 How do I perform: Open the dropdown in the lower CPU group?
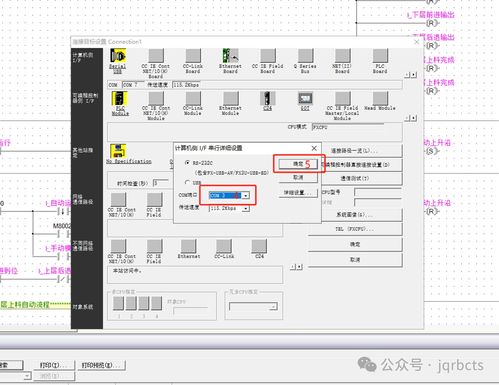tap(253, 306)
